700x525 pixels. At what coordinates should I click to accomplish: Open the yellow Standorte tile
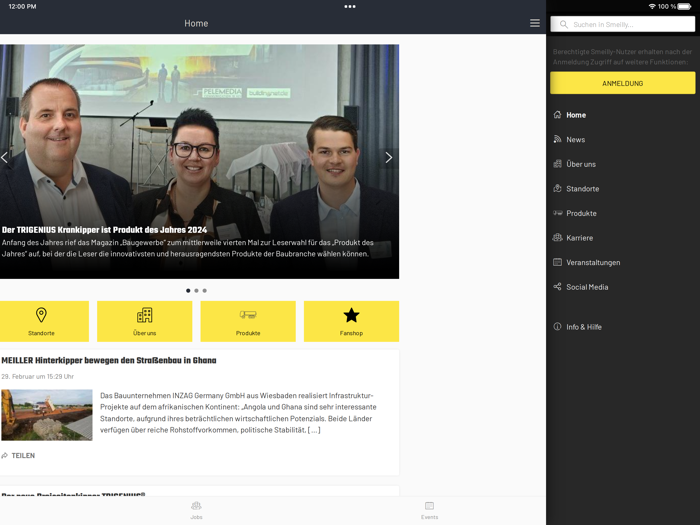pos(43,321)
